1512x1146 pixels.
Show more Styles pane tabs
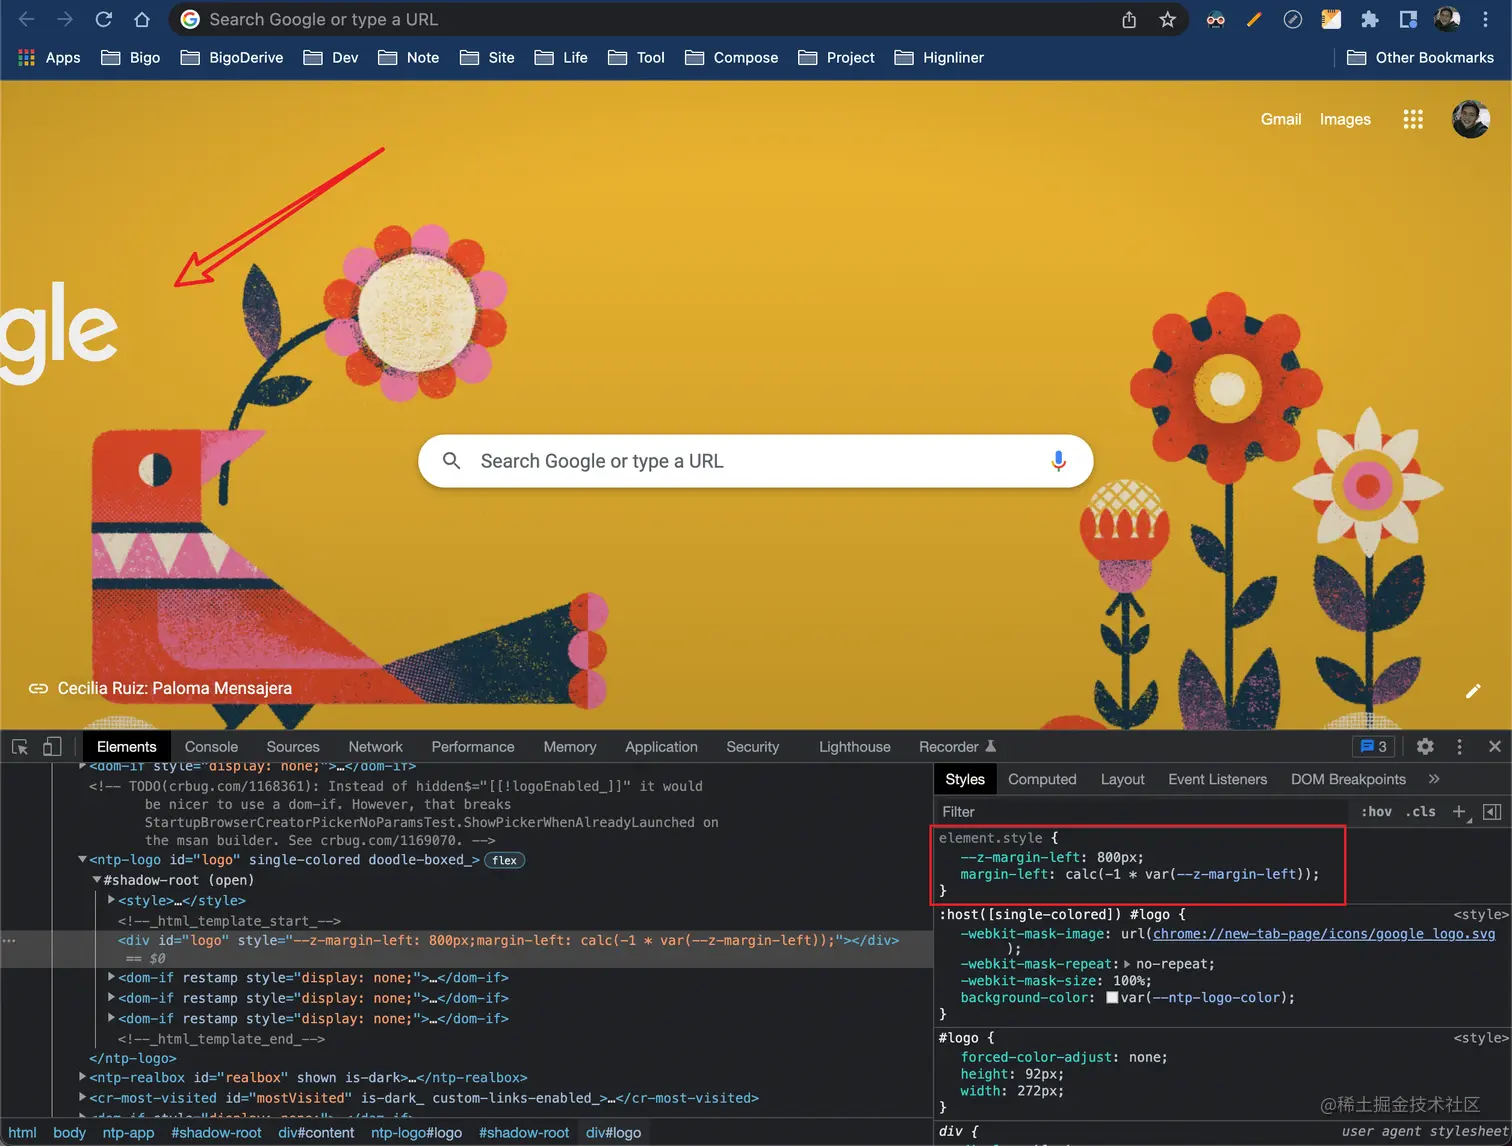click(x=1434, y=779)
